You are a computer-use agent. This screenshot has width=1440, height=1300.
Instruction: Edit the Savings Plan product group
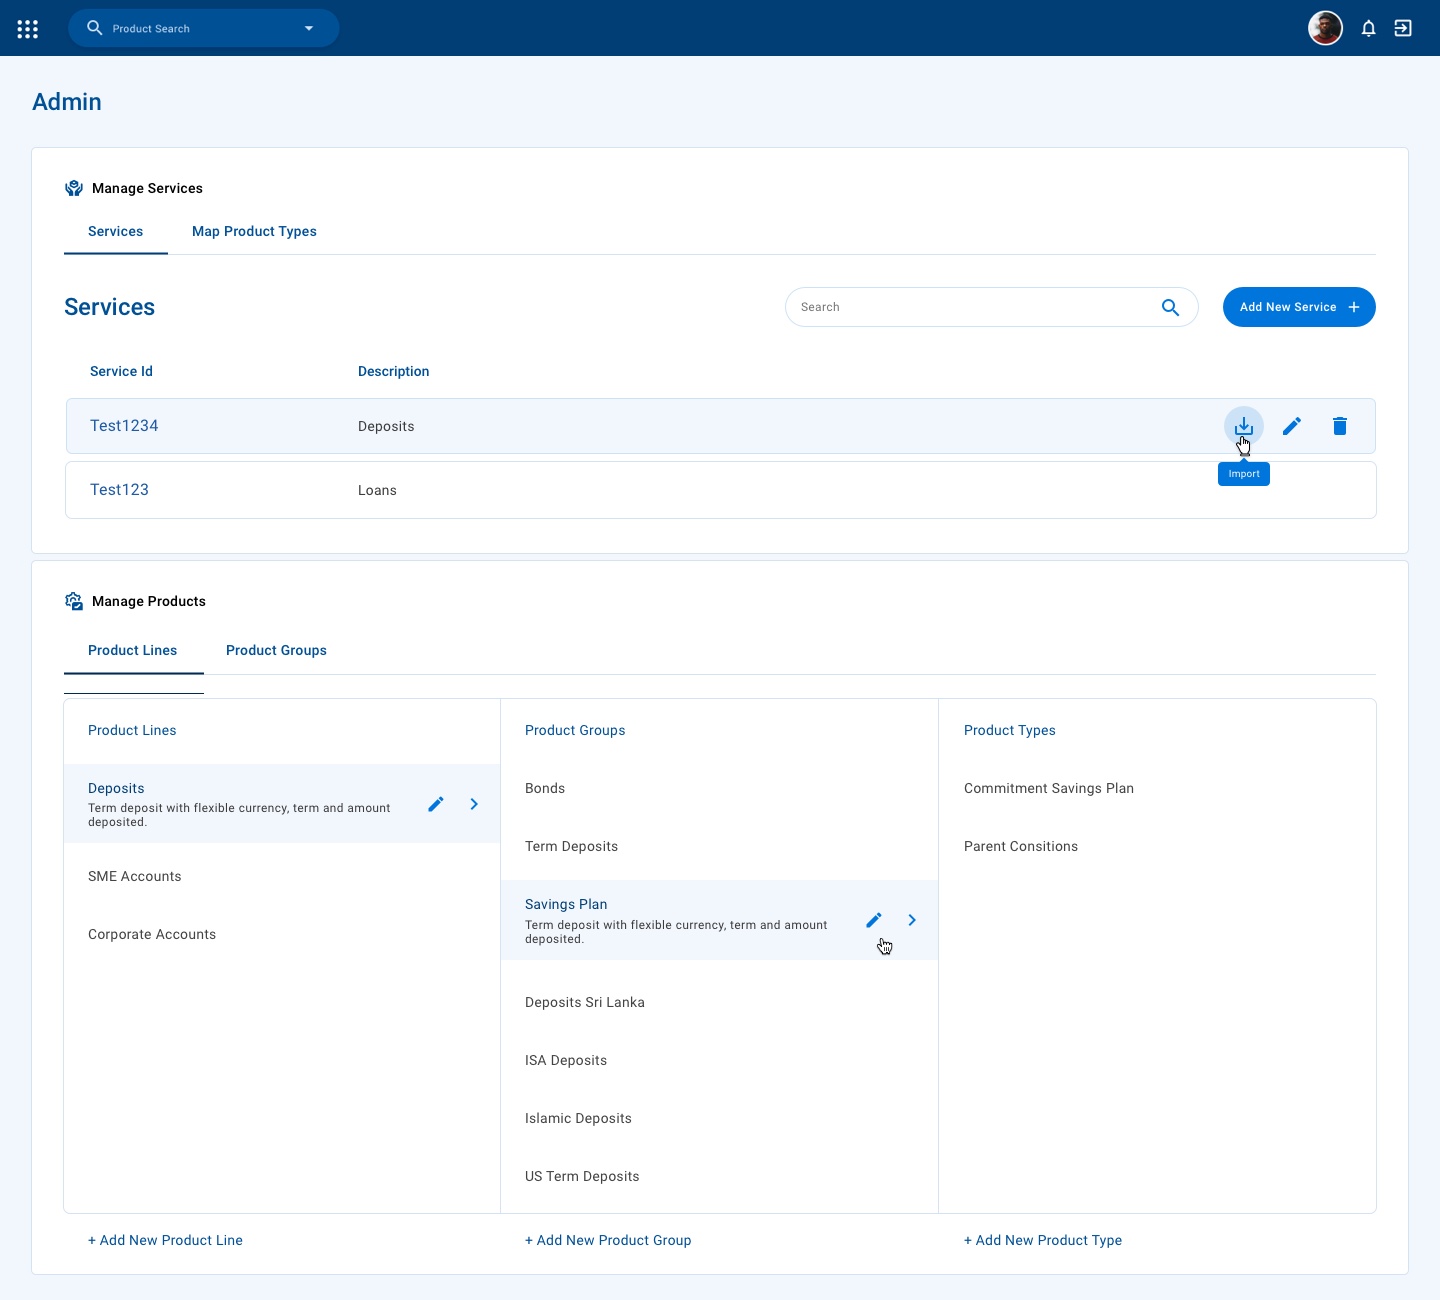[874, 920]
